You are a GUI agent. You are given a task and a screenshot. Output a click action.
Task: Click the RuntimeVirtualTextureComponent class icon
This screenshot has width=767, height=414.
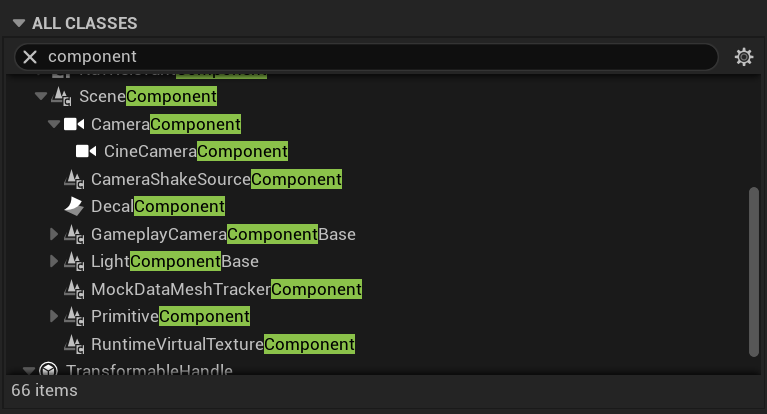tap(74, 345)
